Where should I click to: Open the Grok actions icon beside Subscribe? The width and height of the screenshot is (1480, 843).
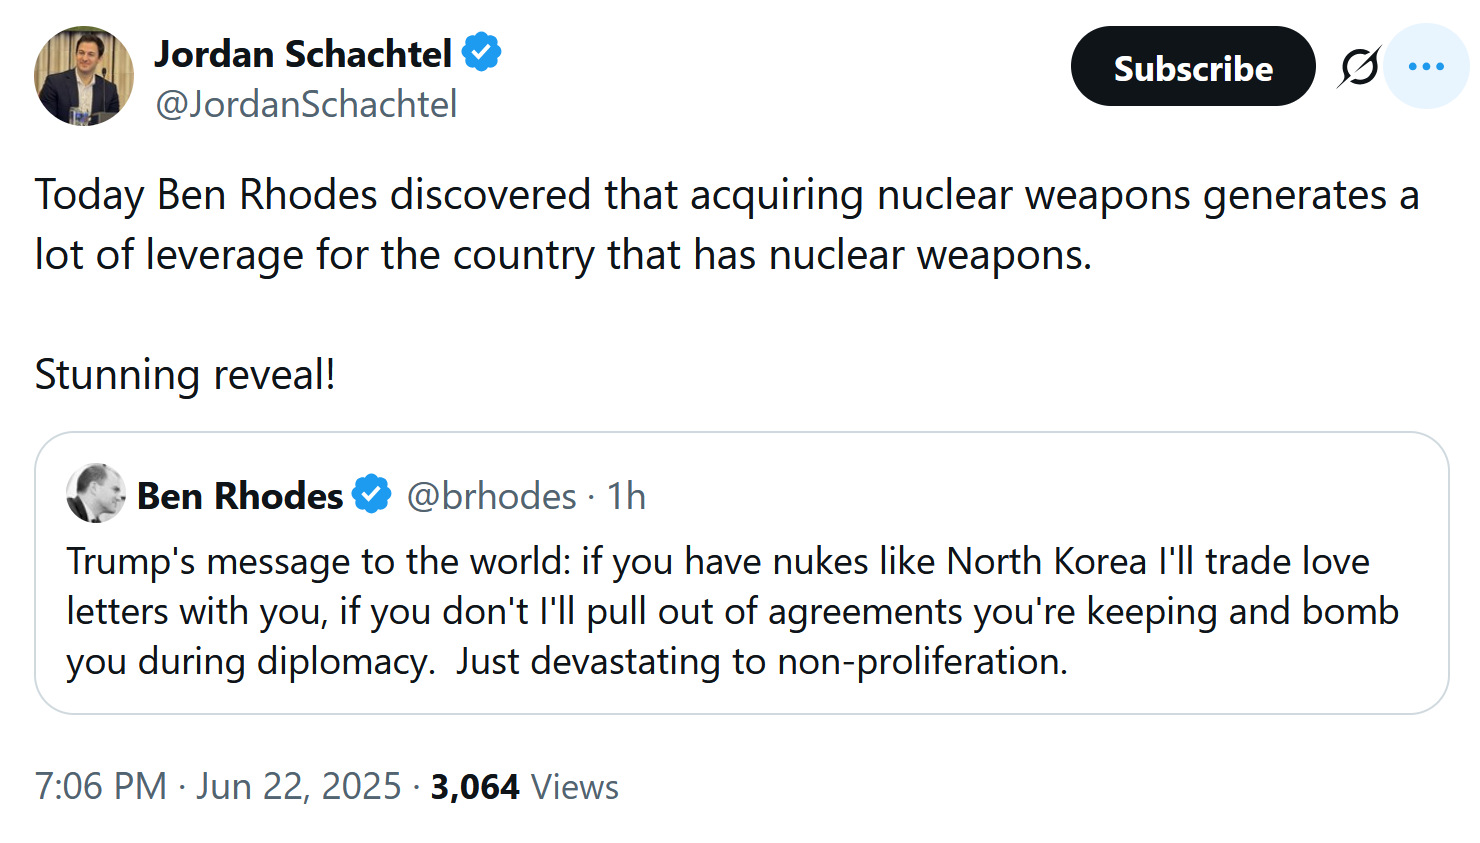pos(1358,67)
